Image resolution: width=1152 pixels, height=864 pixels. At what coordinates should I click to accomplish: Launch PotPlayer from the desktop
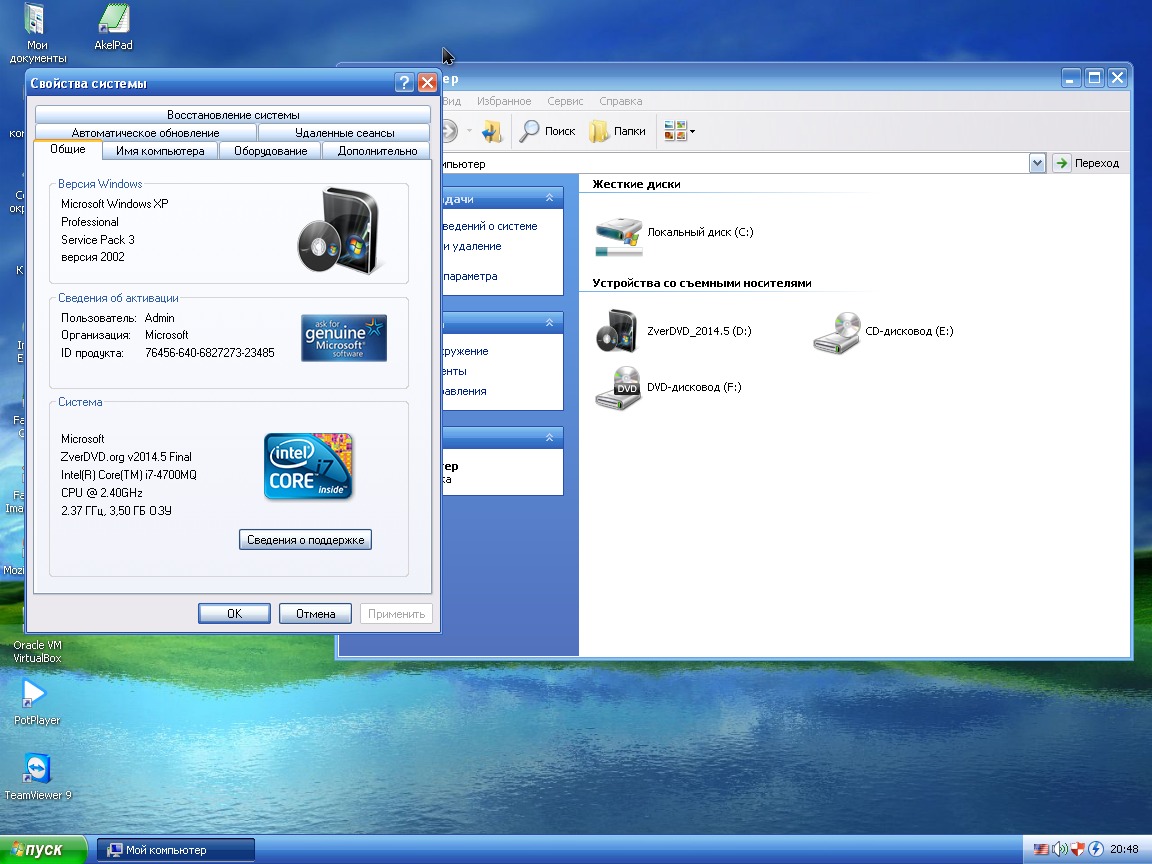click(x=36, y=694)
